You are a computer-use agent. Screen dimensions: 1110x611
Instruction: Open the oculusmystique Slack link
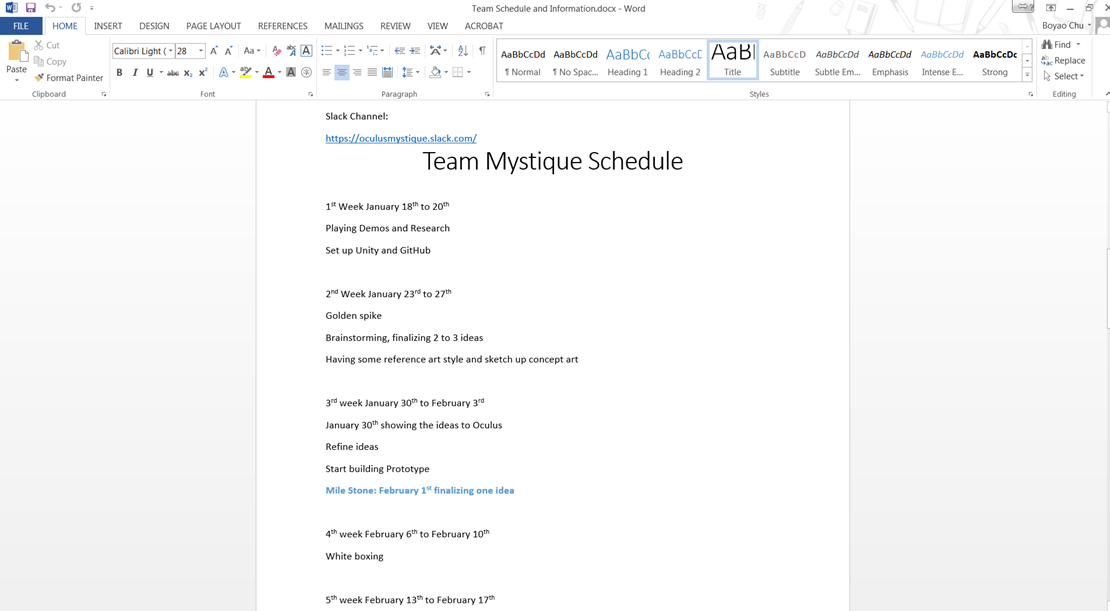(x=401, y=139)
